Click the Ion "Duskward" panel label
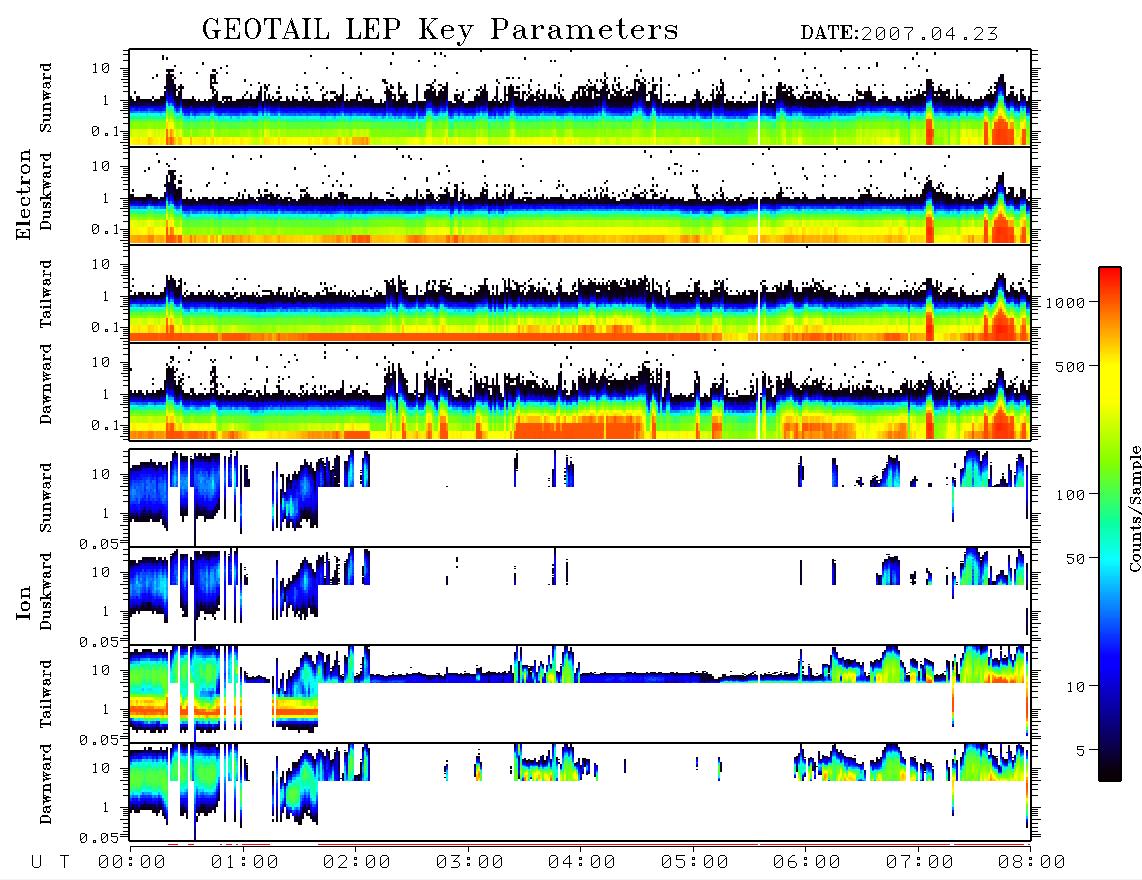This screenshot has width=1142, height=880. point(46,591)
